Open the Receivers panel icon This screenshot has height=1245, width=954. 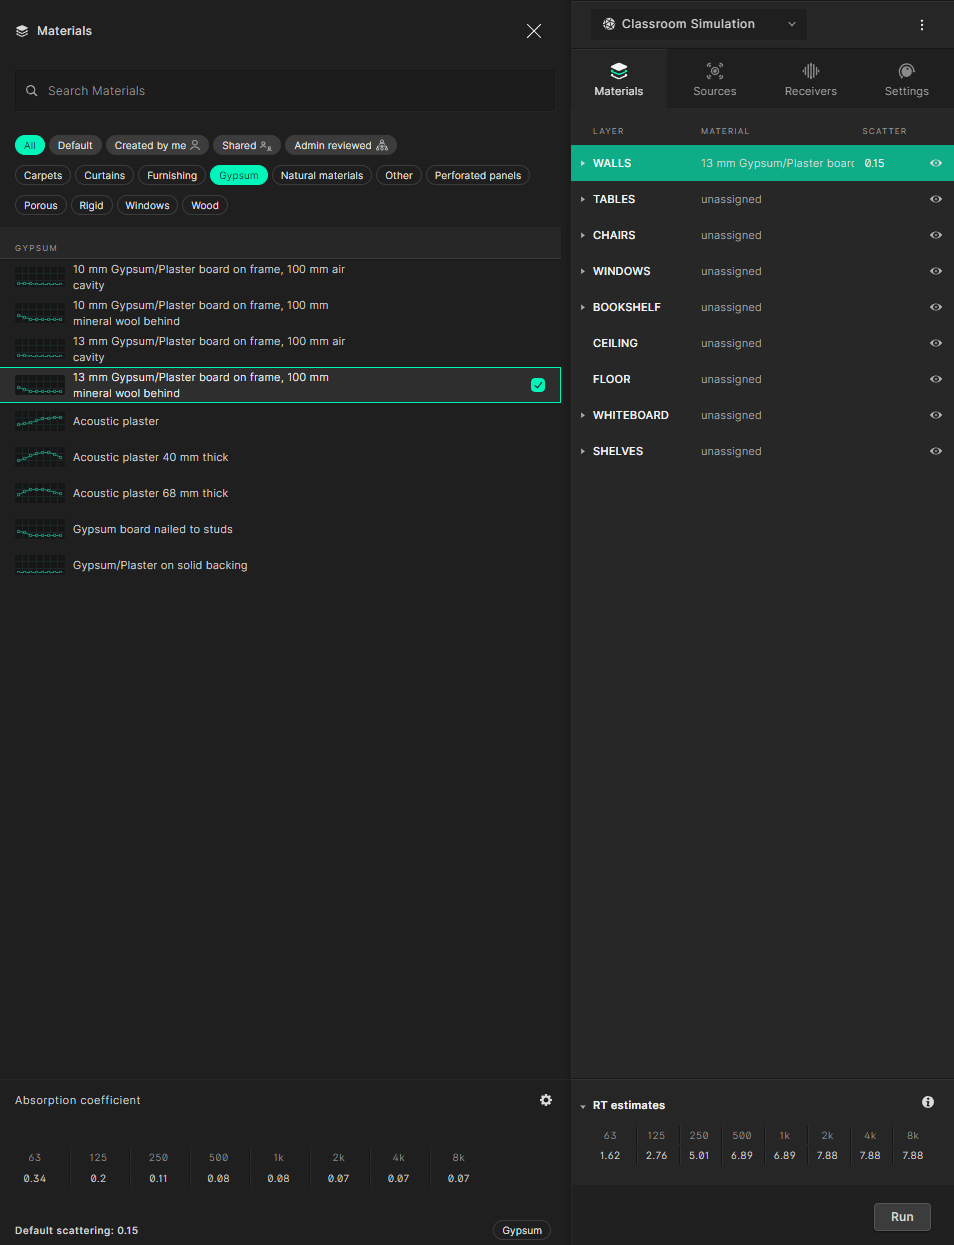pos(811,71)
